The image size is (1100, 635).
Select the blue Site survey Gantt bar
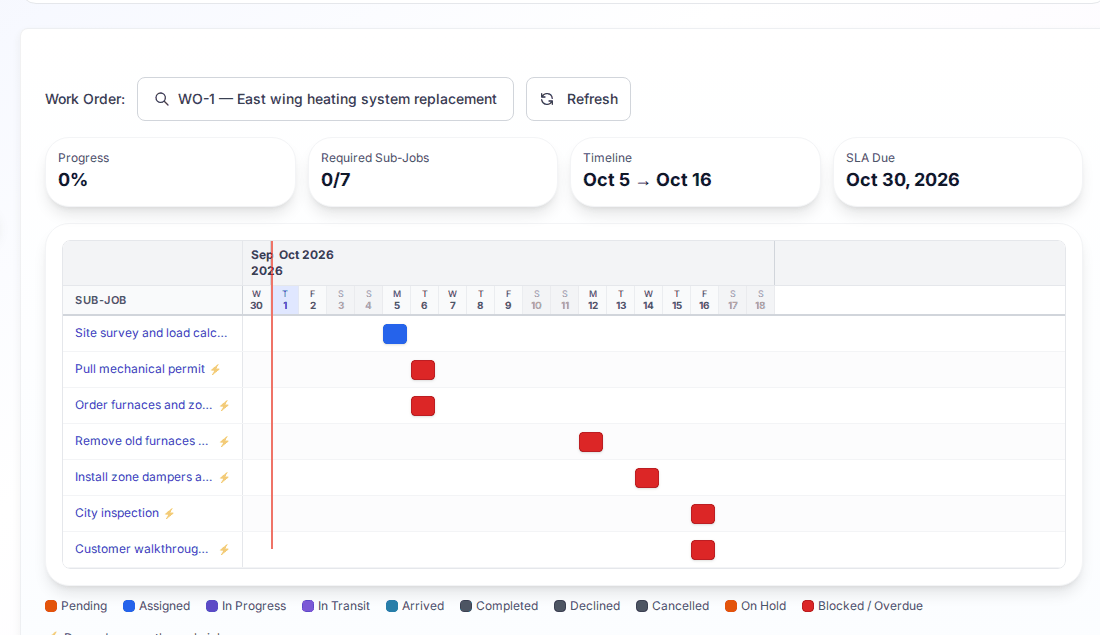point(395,334)
